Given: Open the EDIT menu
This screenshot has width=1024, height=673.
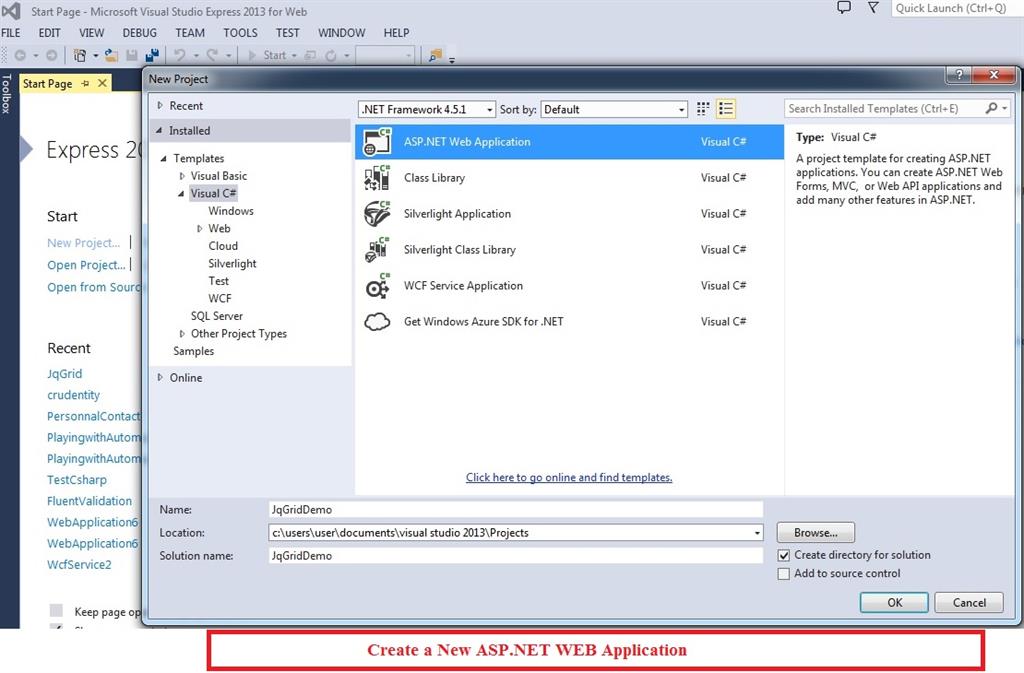Looking at the screenshot, I should [x=50, y=33].
